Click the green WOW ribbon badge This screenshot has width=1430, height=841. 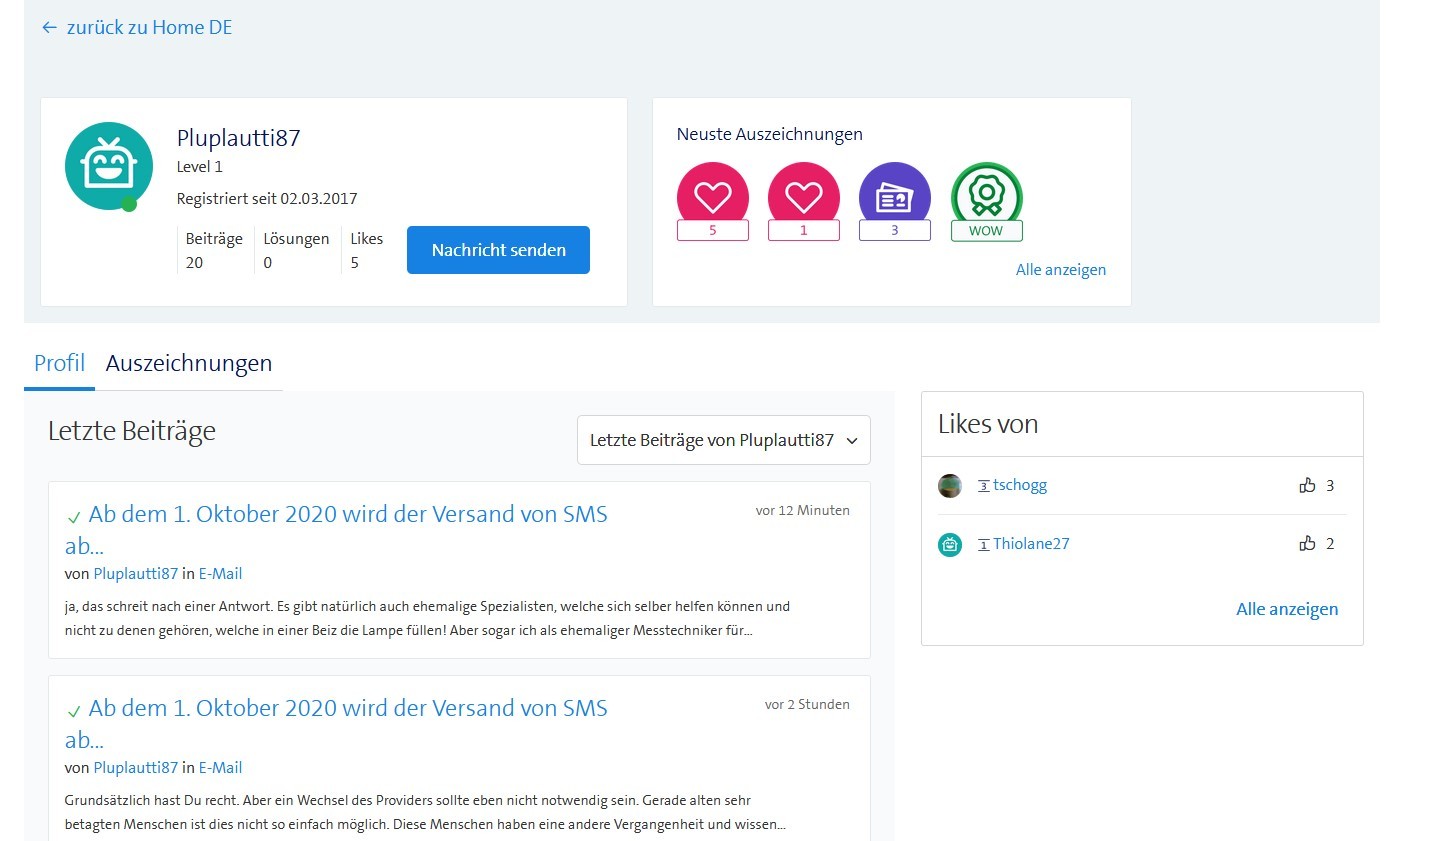986,198
